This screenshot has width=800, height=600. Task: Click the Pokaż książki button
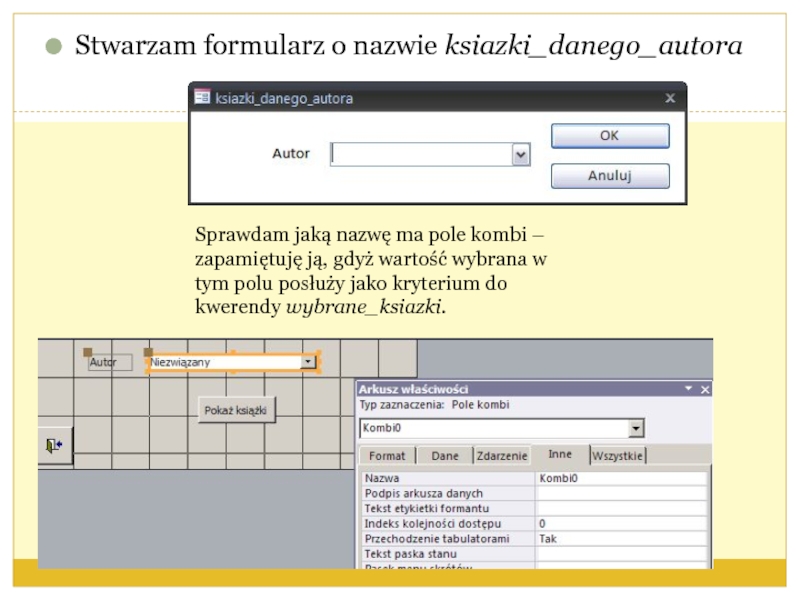(x=235, y=411)
